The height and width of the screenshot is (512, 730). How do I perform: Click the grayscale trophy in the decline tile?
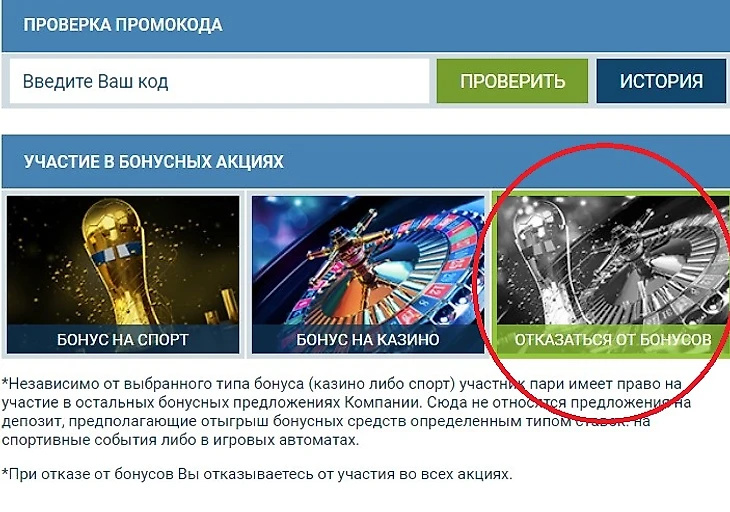pyautogui.click(x=542, y=261)
